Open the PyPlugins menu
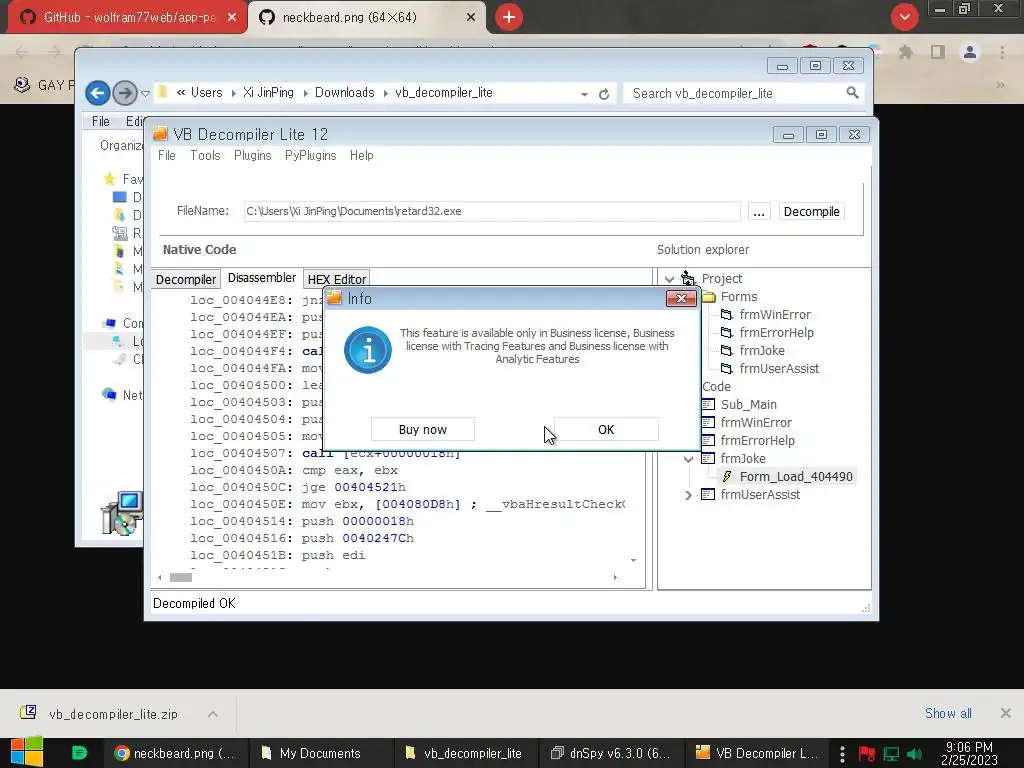The height and width of the screenshot is (768, 1024). click(310, 155)
